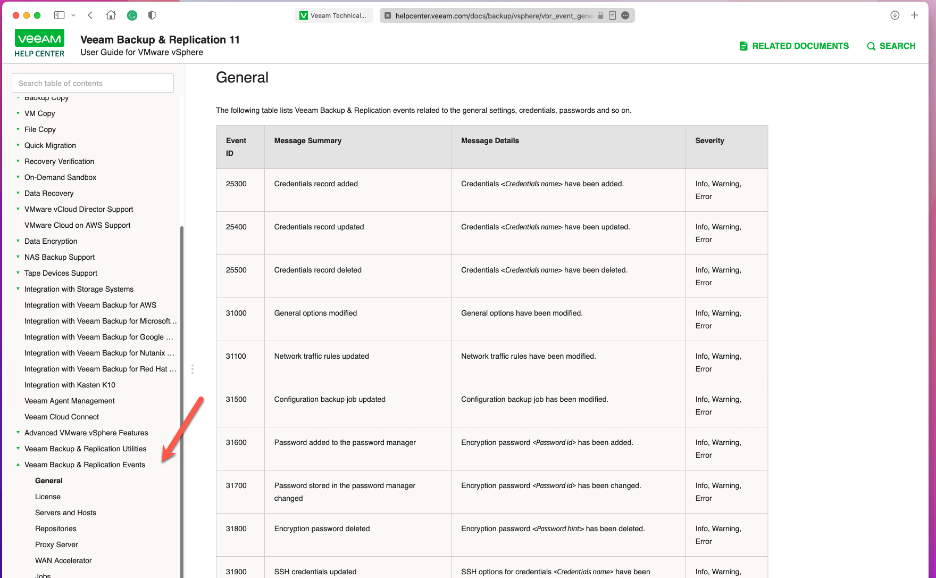Click the Severity column header
Screen dimensions: 936x578
coord(726,147)
